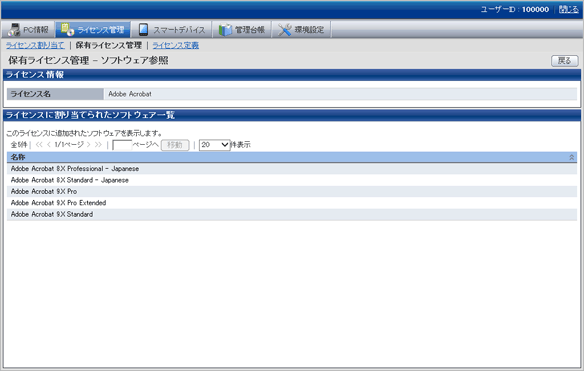
Task: Open the 管理台帳 tab
Action: tap(242, 29)
